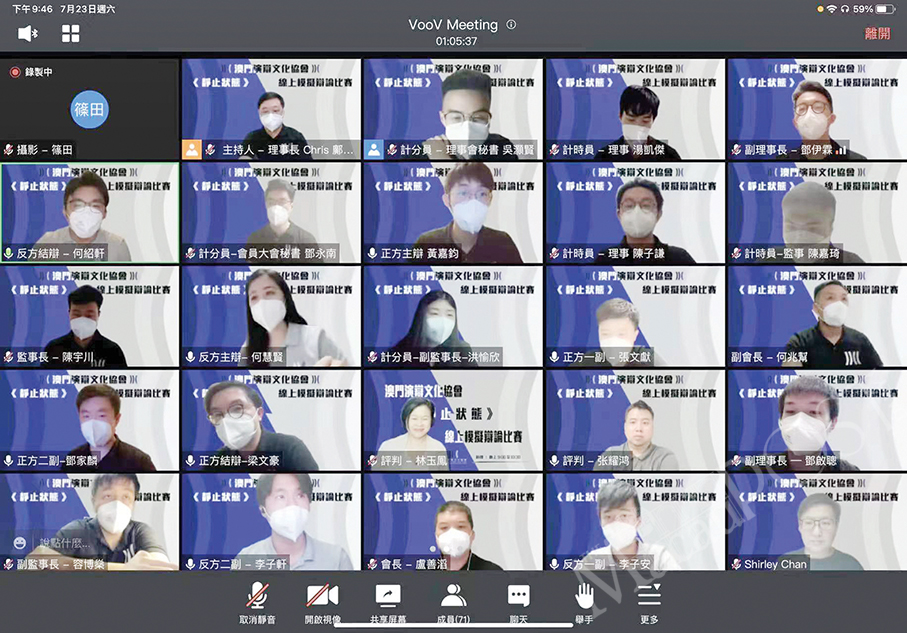907x633 pixels.
Task: Open the meeting info icon beside VooV Meeting
Action: (x=511, y=24)
